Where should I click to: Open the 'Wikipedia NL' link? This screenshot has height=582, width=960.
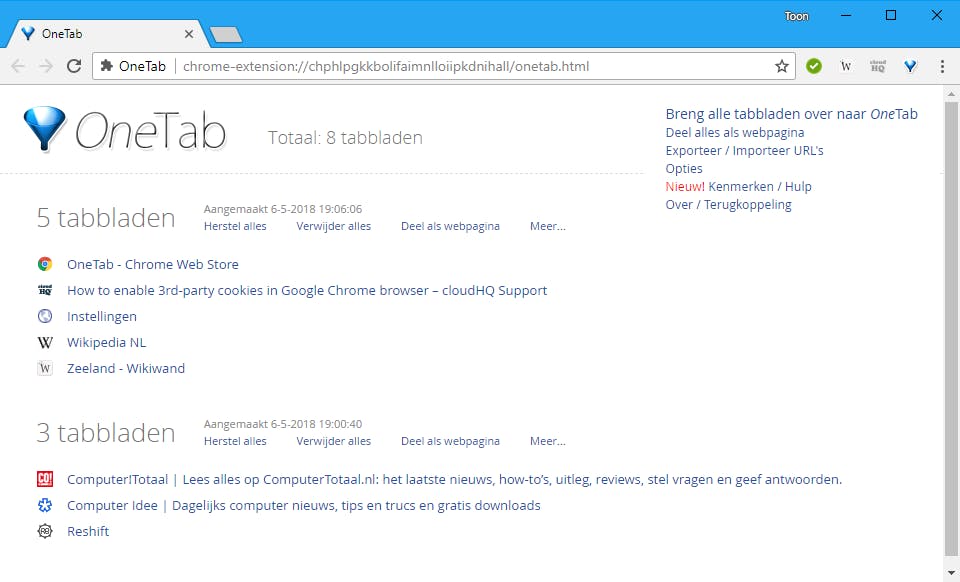point(107,342)
